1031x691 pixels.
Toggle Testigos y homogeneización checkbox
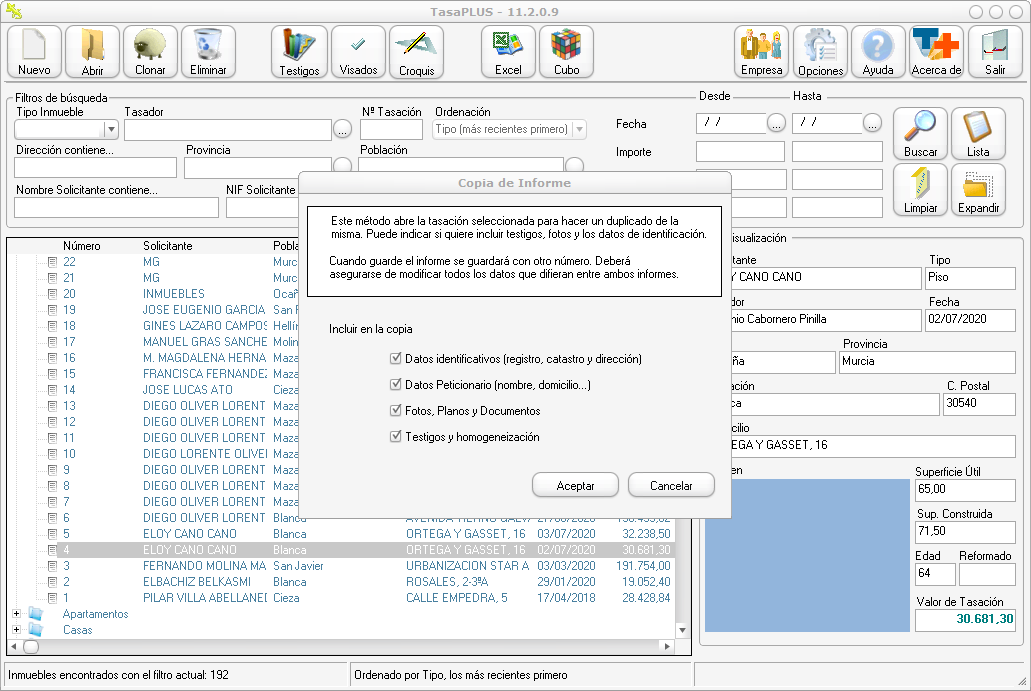(396, 436)
